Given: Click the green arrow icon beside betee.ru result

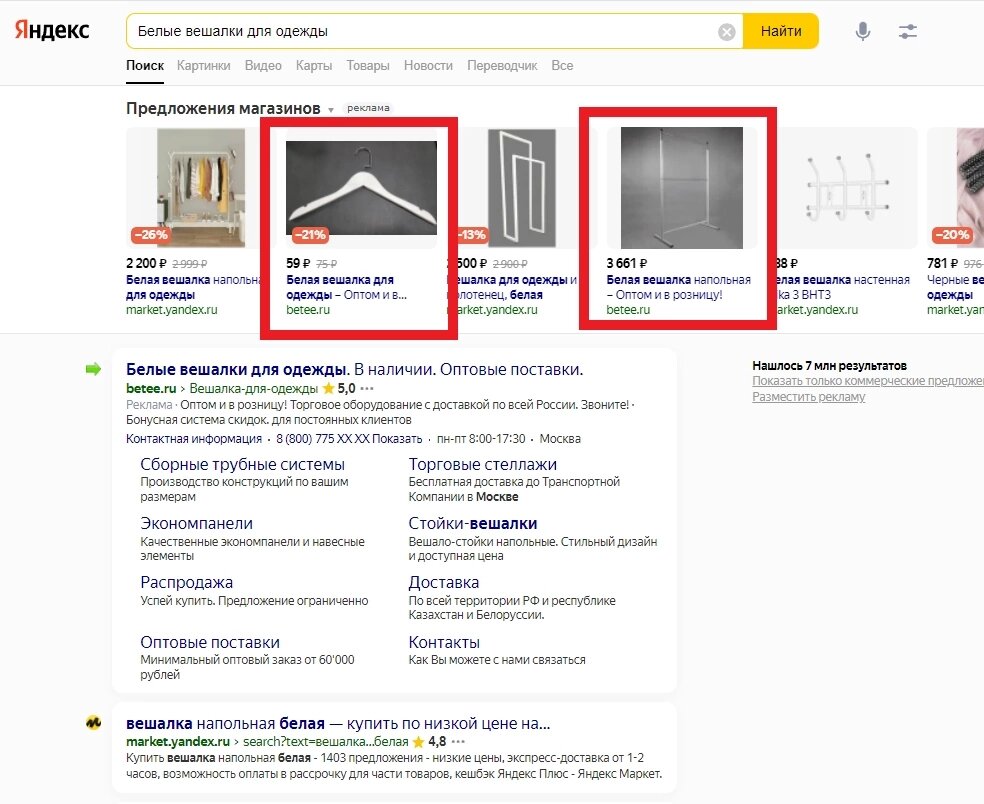Looking at the screenshot, I should [x=93, y=369].
